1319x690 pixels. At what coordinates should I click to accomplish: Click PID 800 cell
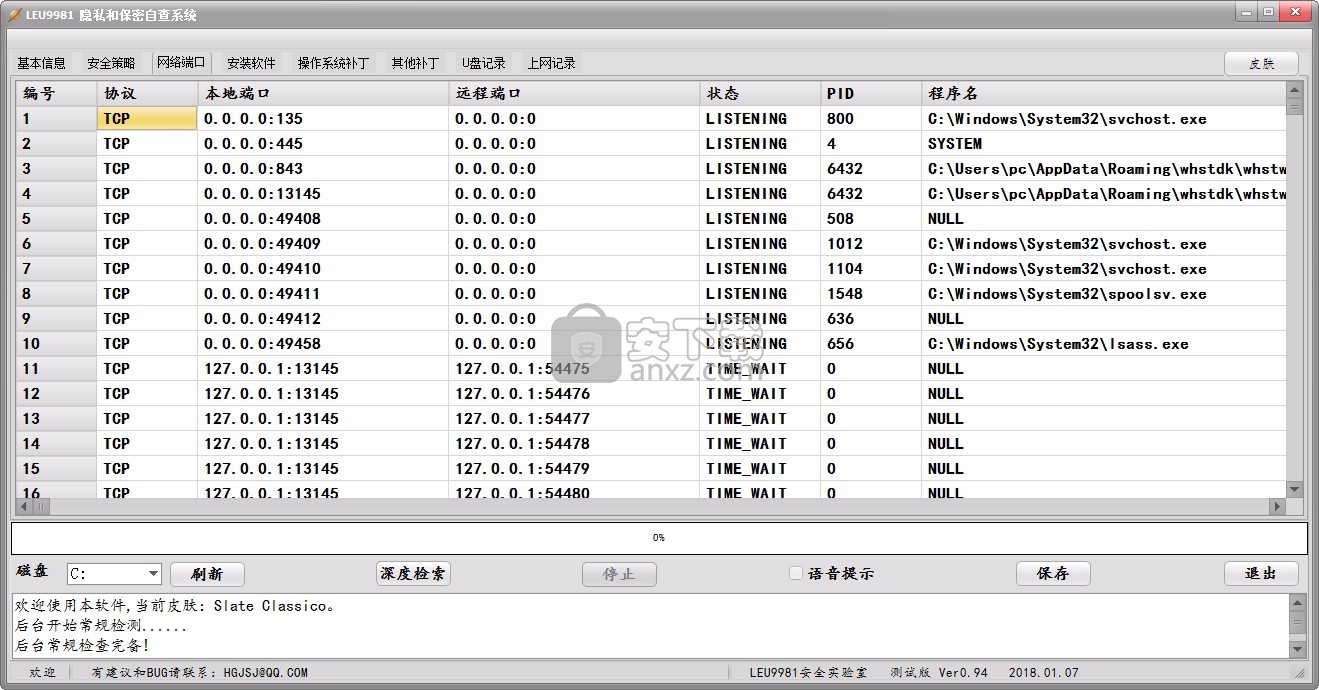click(x=871, y=118)
